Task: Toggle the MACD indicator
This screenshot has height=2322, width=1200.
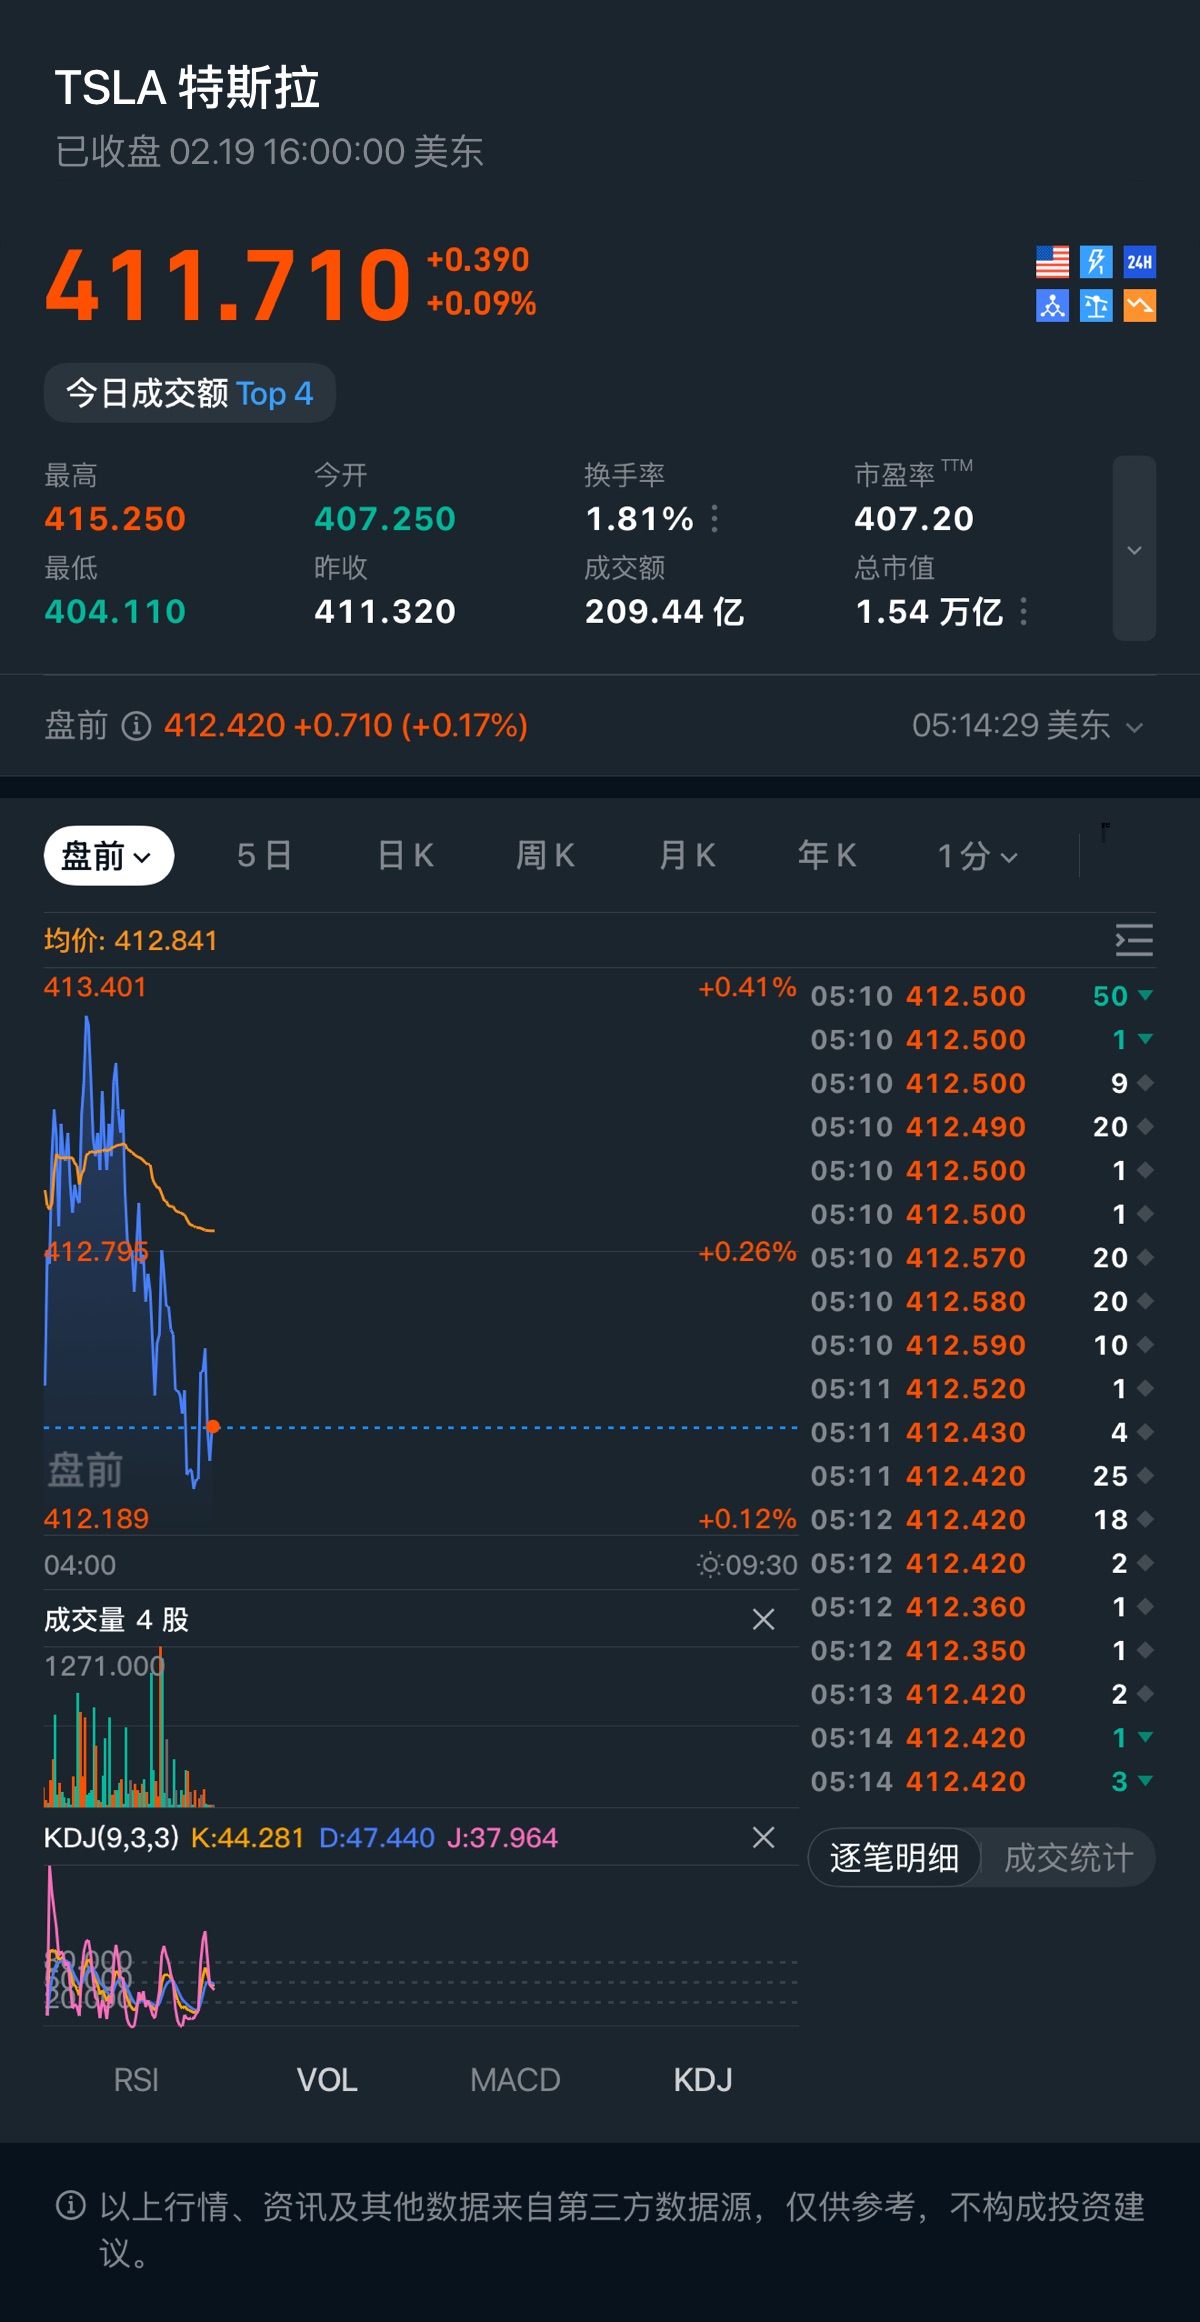Action: tap(515, 2080)
